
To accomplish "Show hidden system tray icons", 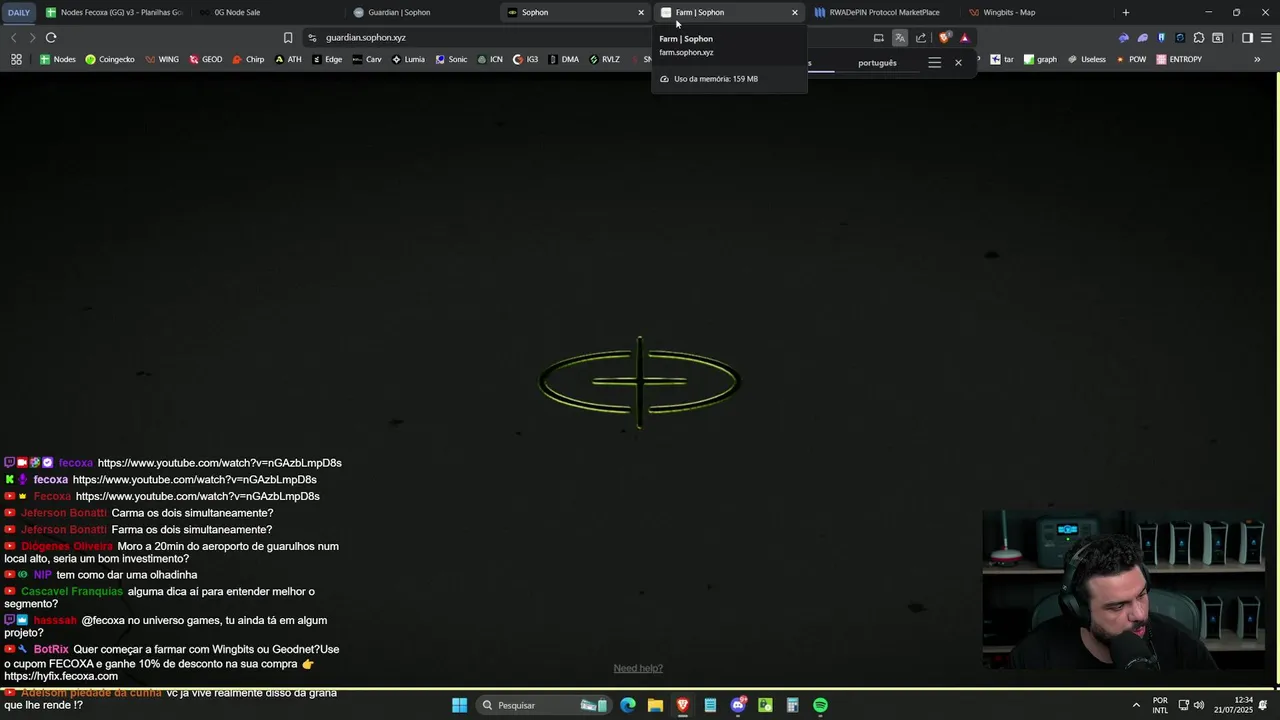I will pyautogui.click(x=1136, y=705).
